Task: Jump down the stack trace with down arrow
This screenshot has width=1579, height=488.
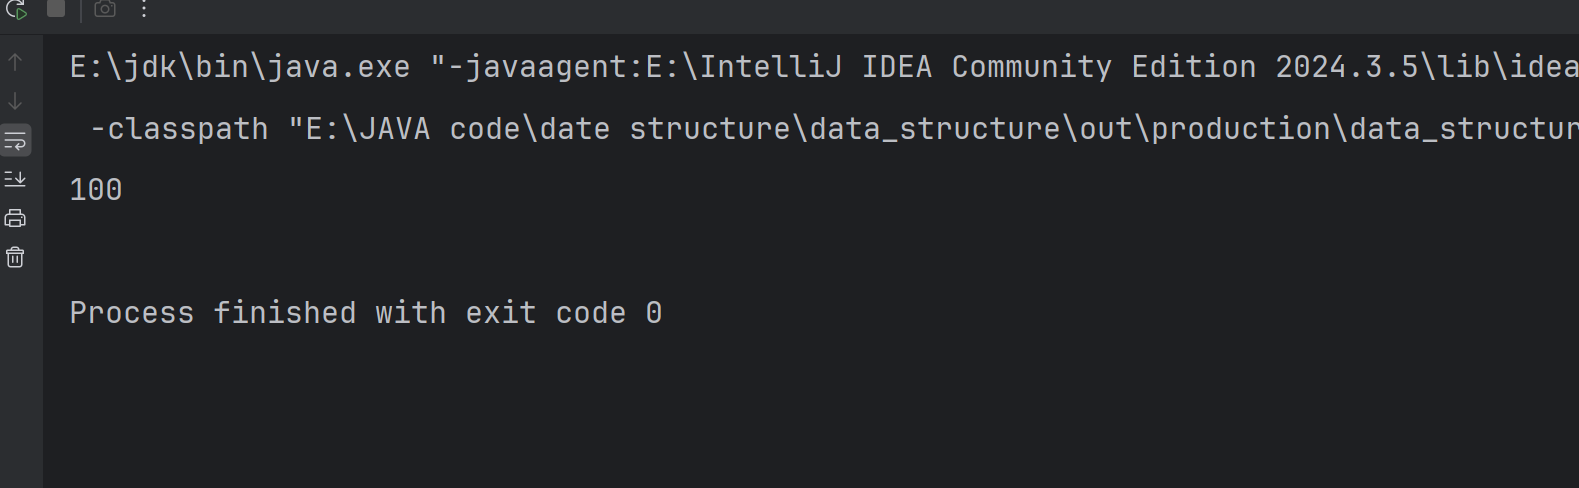Action: coord(16,101)
